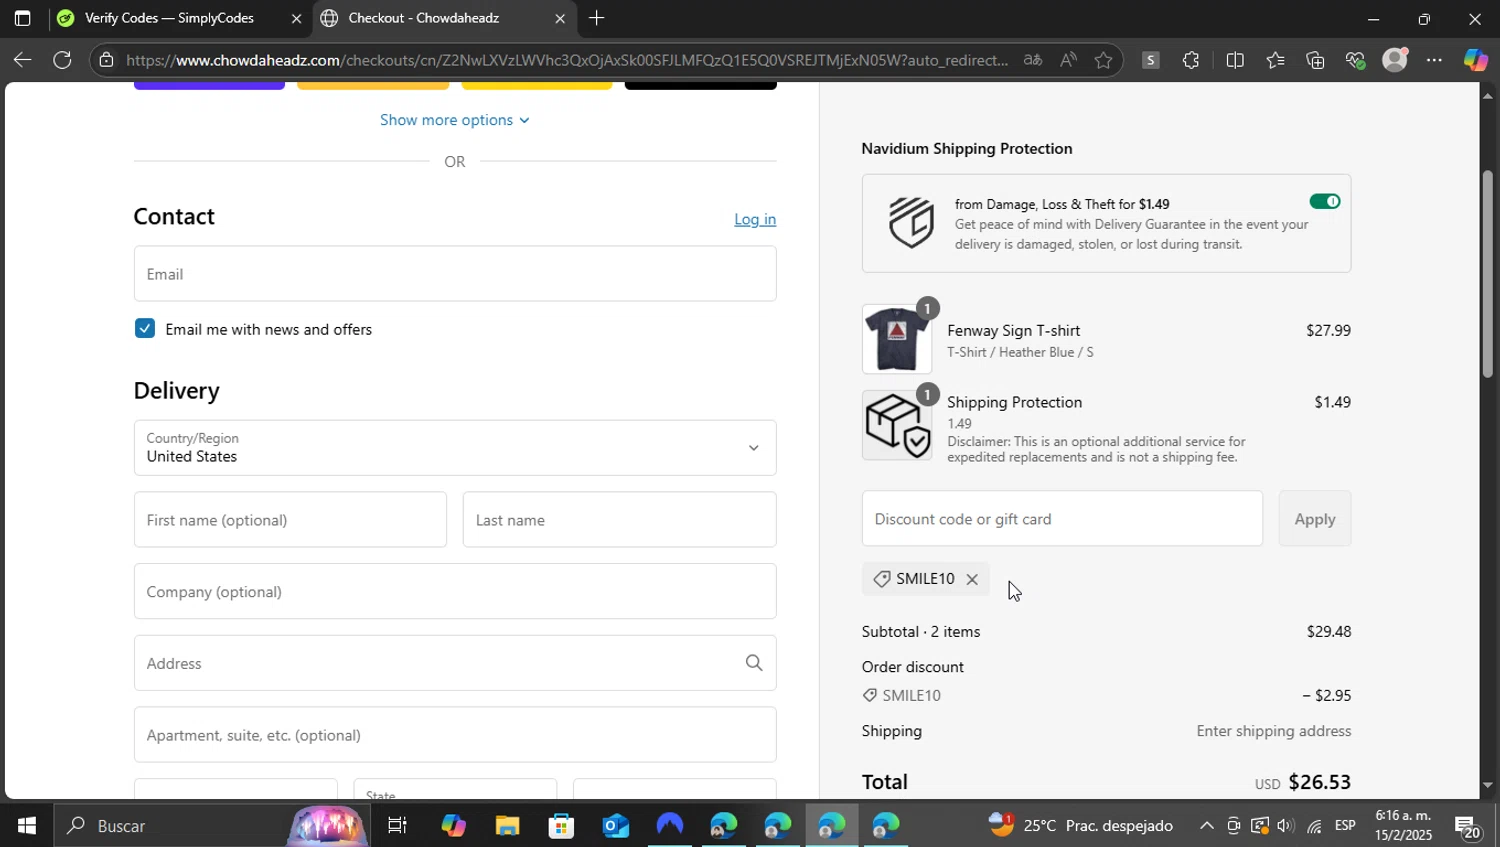Image resolution: width=1500 pixels, height=847 pixels.
Task: Toggle split screen view icon
Action: [x=1235, y=60]
